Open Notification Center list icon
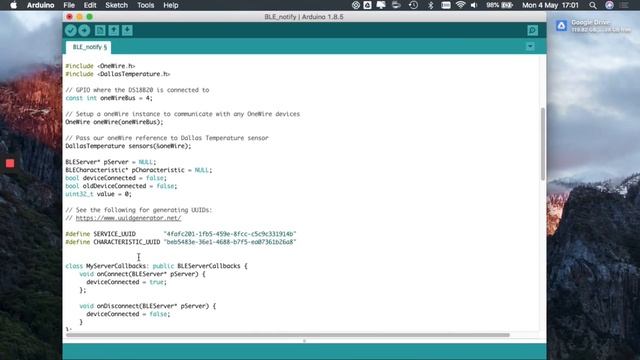Viewport: 640px width, 360px height. pos(624,5)
